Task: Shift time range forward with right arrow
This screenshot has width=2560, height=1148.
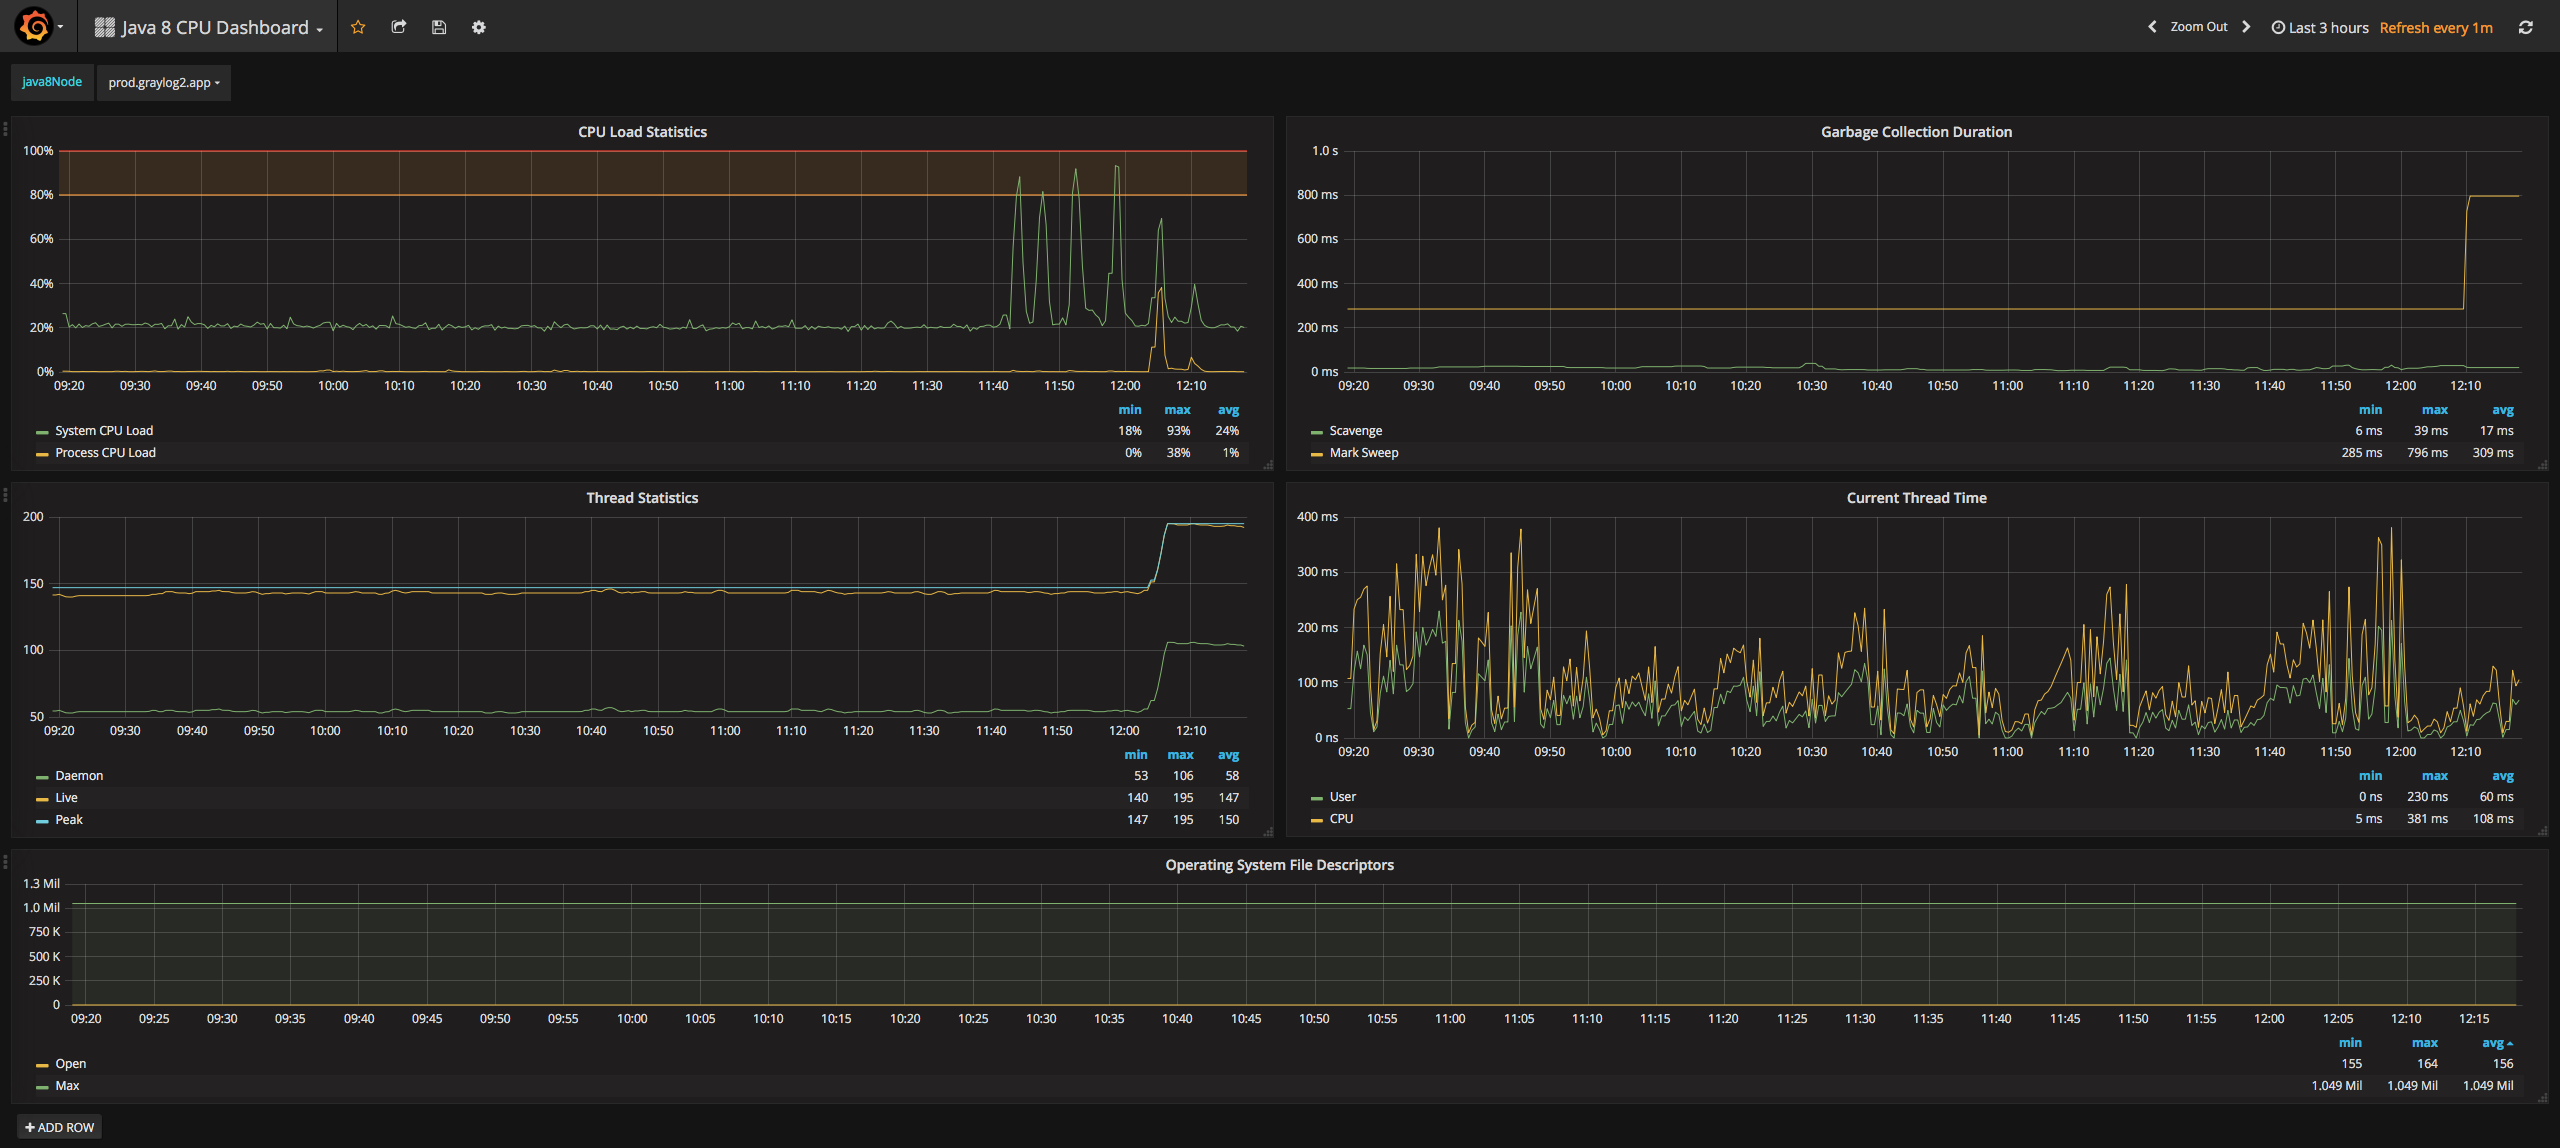Action: [x=2246, y=27]
